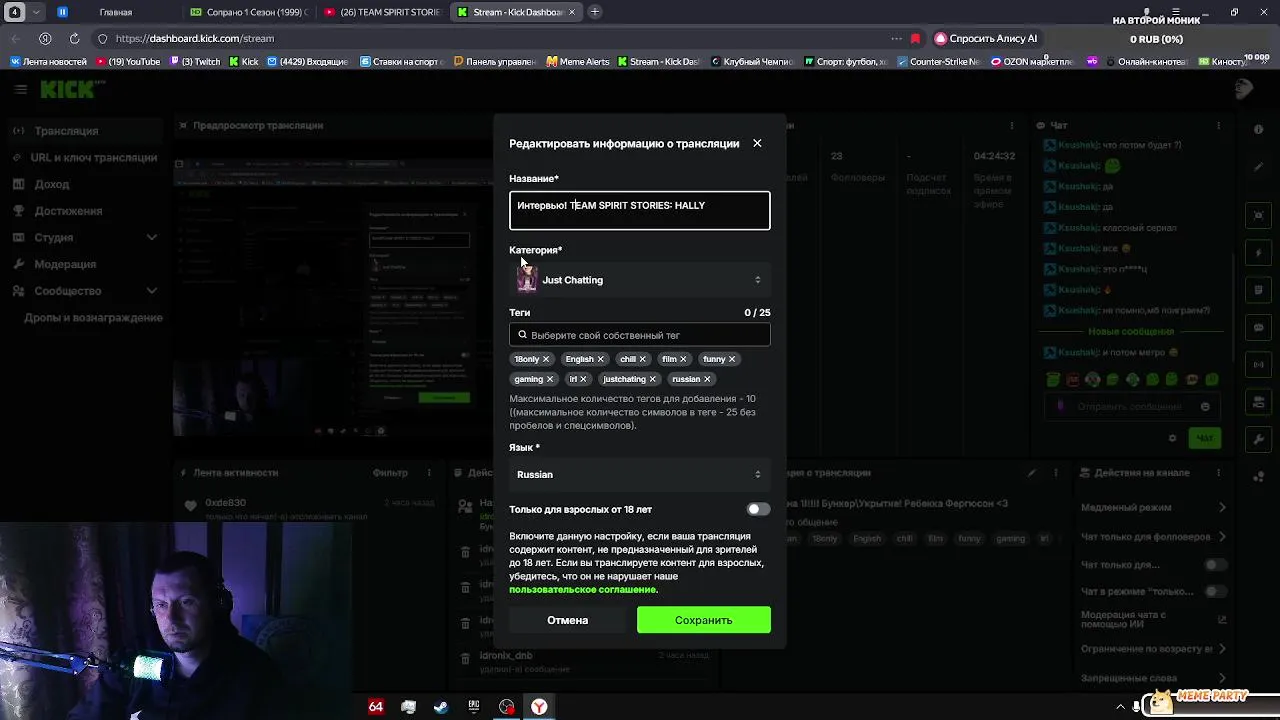The image size is (1280, 720).
Task: Focus the tag search field
Action: click(x=640, y=335)
